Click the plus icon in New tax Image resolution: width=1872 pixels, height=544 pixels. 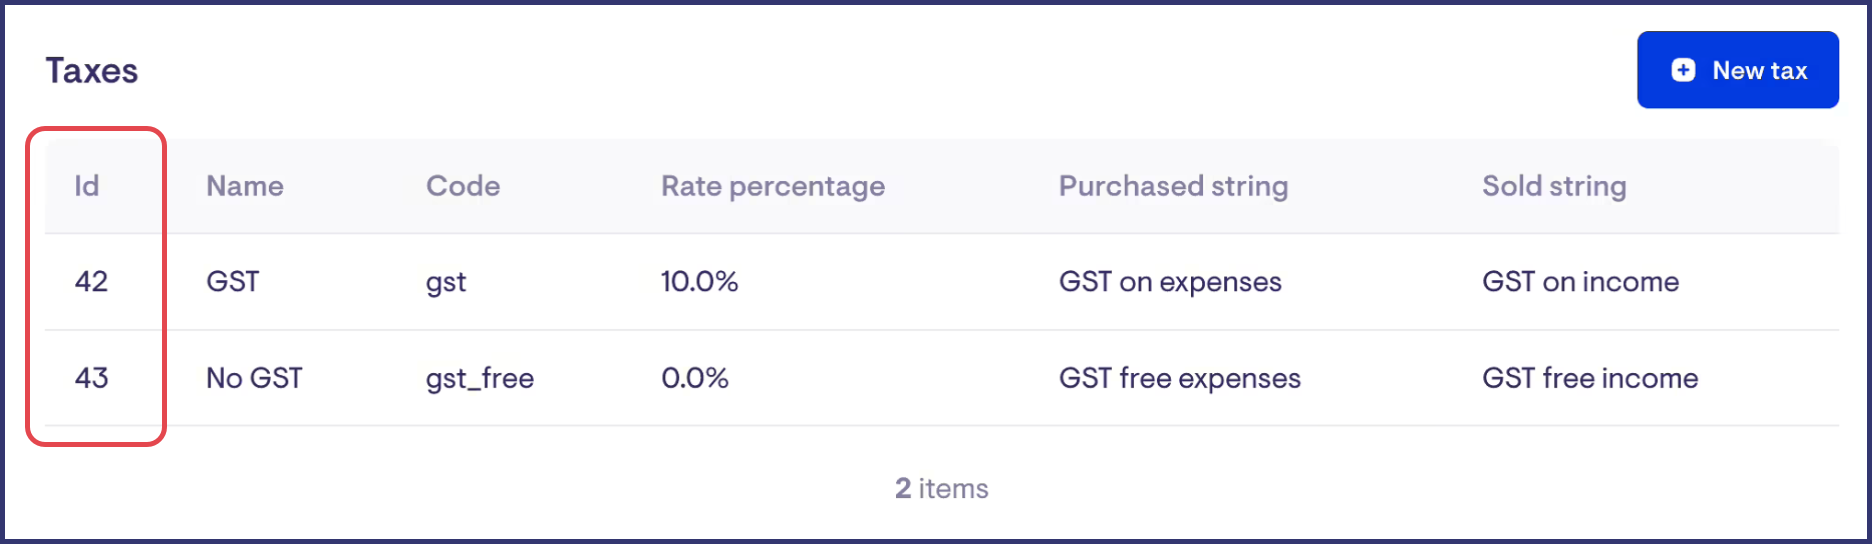[1683, 70]
